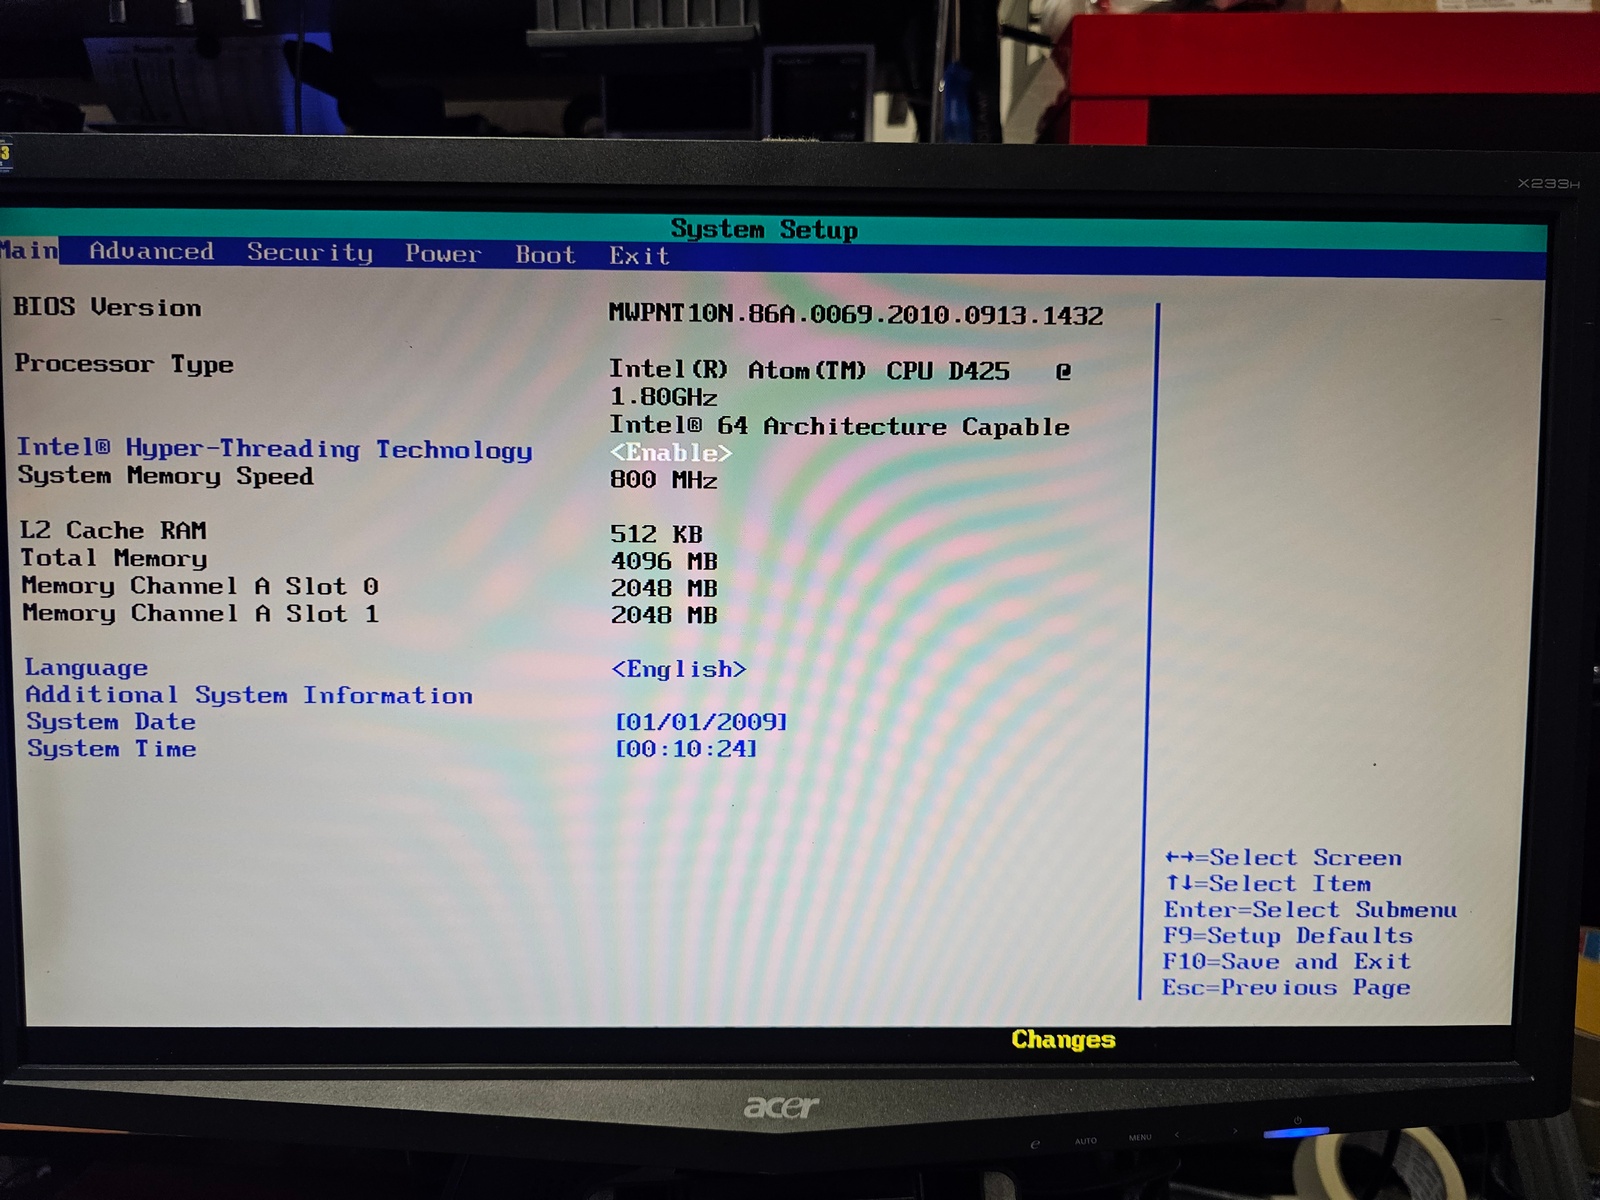1600x1200 pixels.
Task: Click the System Memory Speed label
Action: (166, 476)
